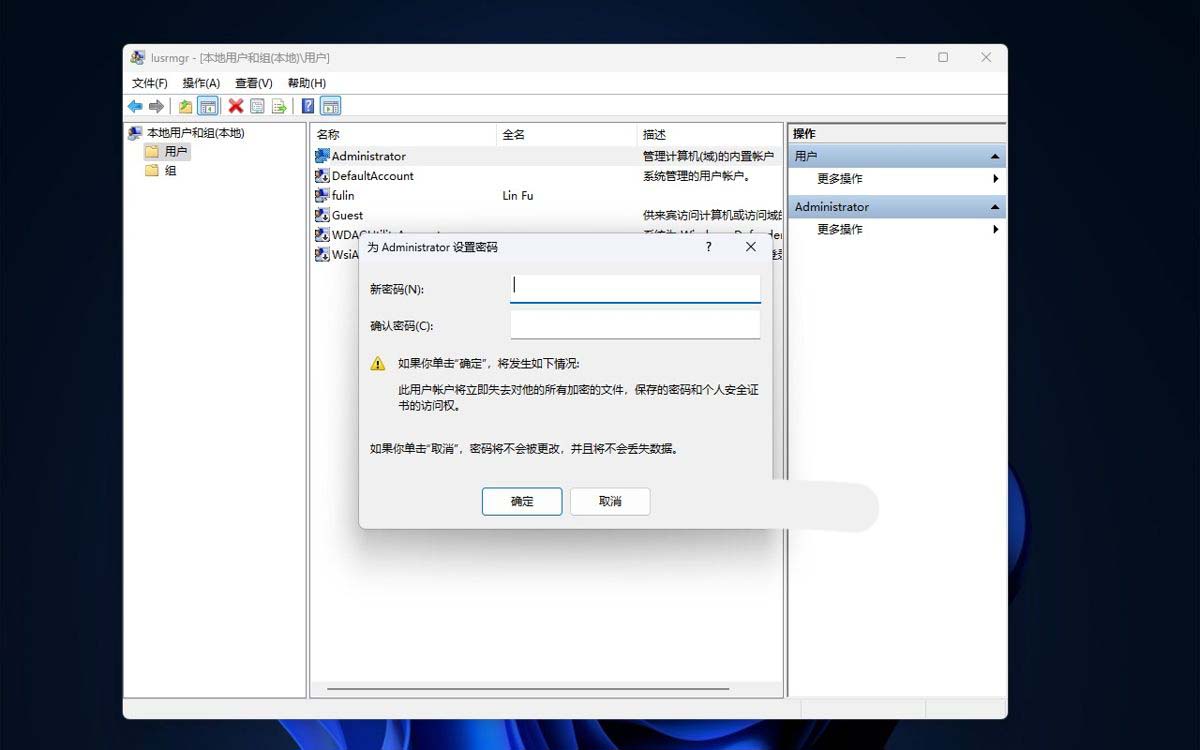Click inside the 新密码(N) input field
Viewport: 1200px width, 750px height.
click(x=634, y=286)
